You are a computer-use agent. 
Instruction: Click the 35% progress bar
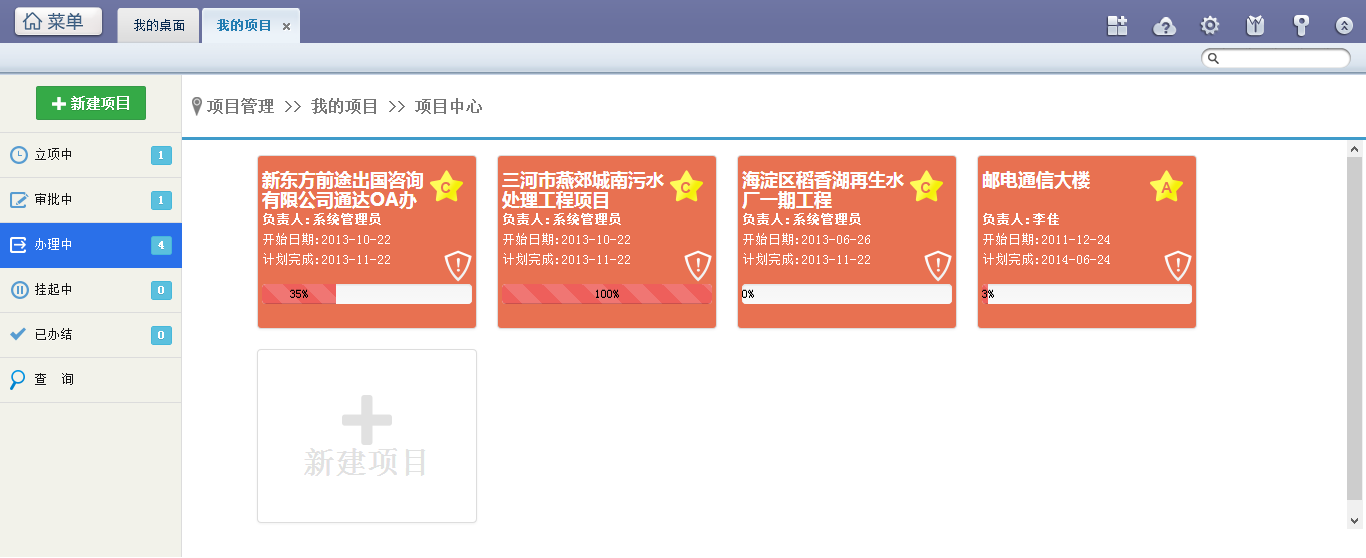point(367,294)
